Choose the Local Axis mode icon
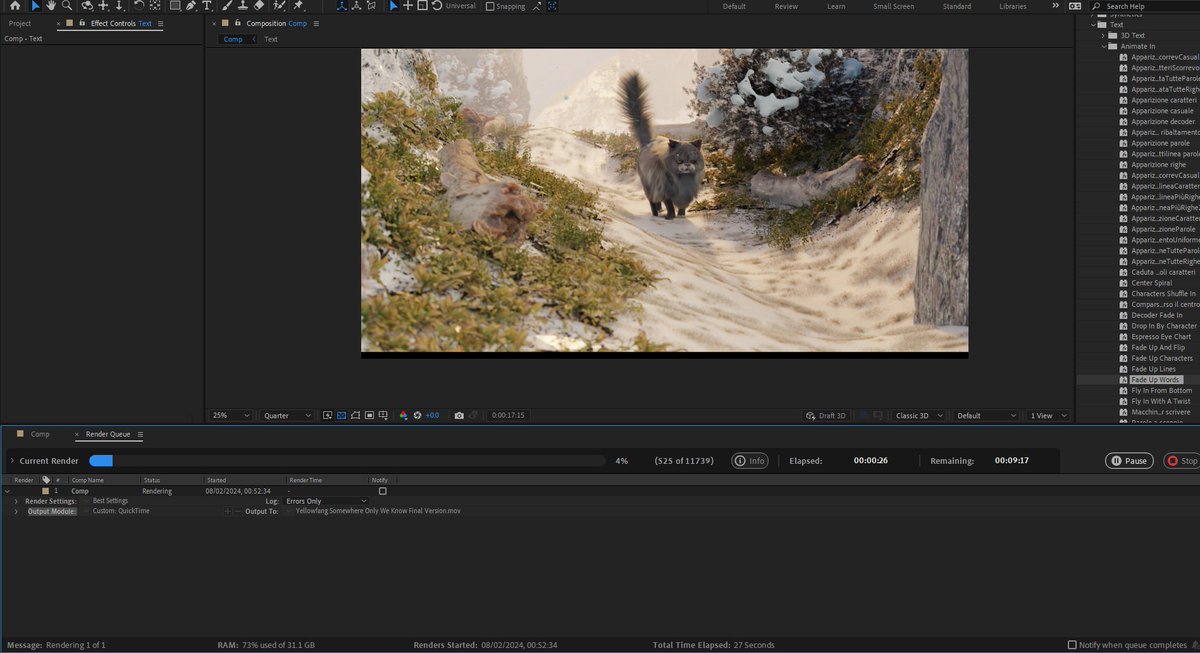The height and width of the screenshot is (653, 1200). [x=343, y=6]
